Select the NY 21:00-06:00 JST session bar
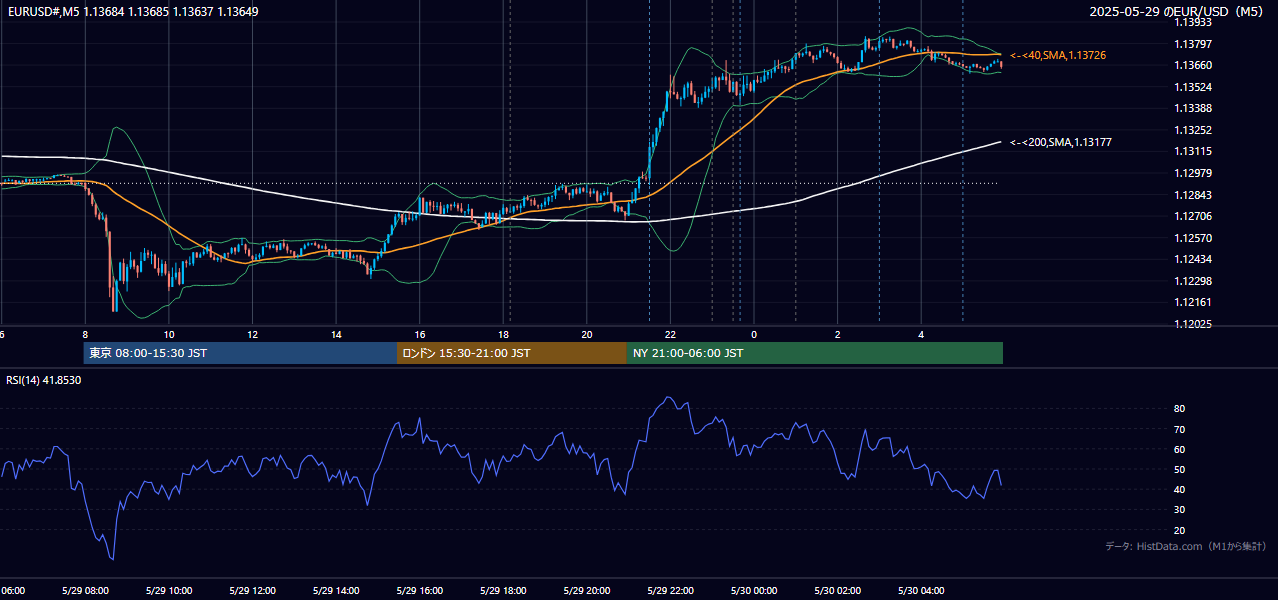The image size is (1278, 600). click(x=815, y=353)
